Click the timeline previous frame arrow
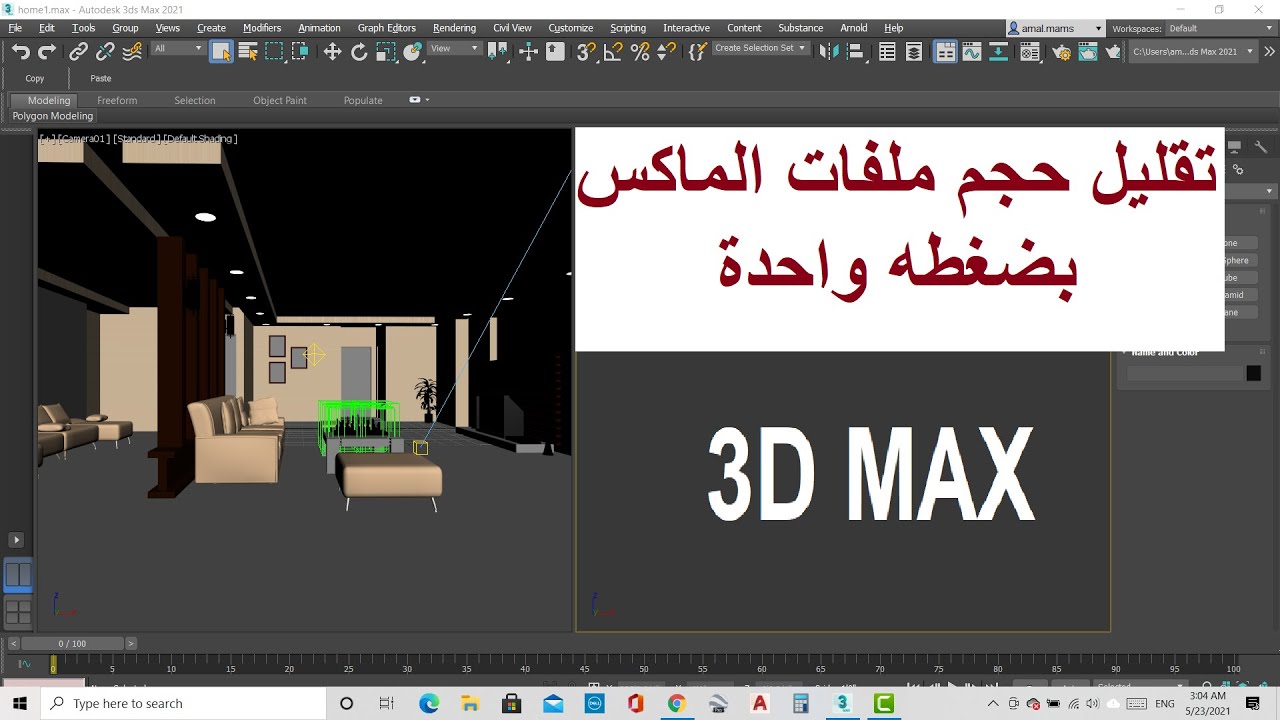1280x720 pixels. [x=13, y=643]
